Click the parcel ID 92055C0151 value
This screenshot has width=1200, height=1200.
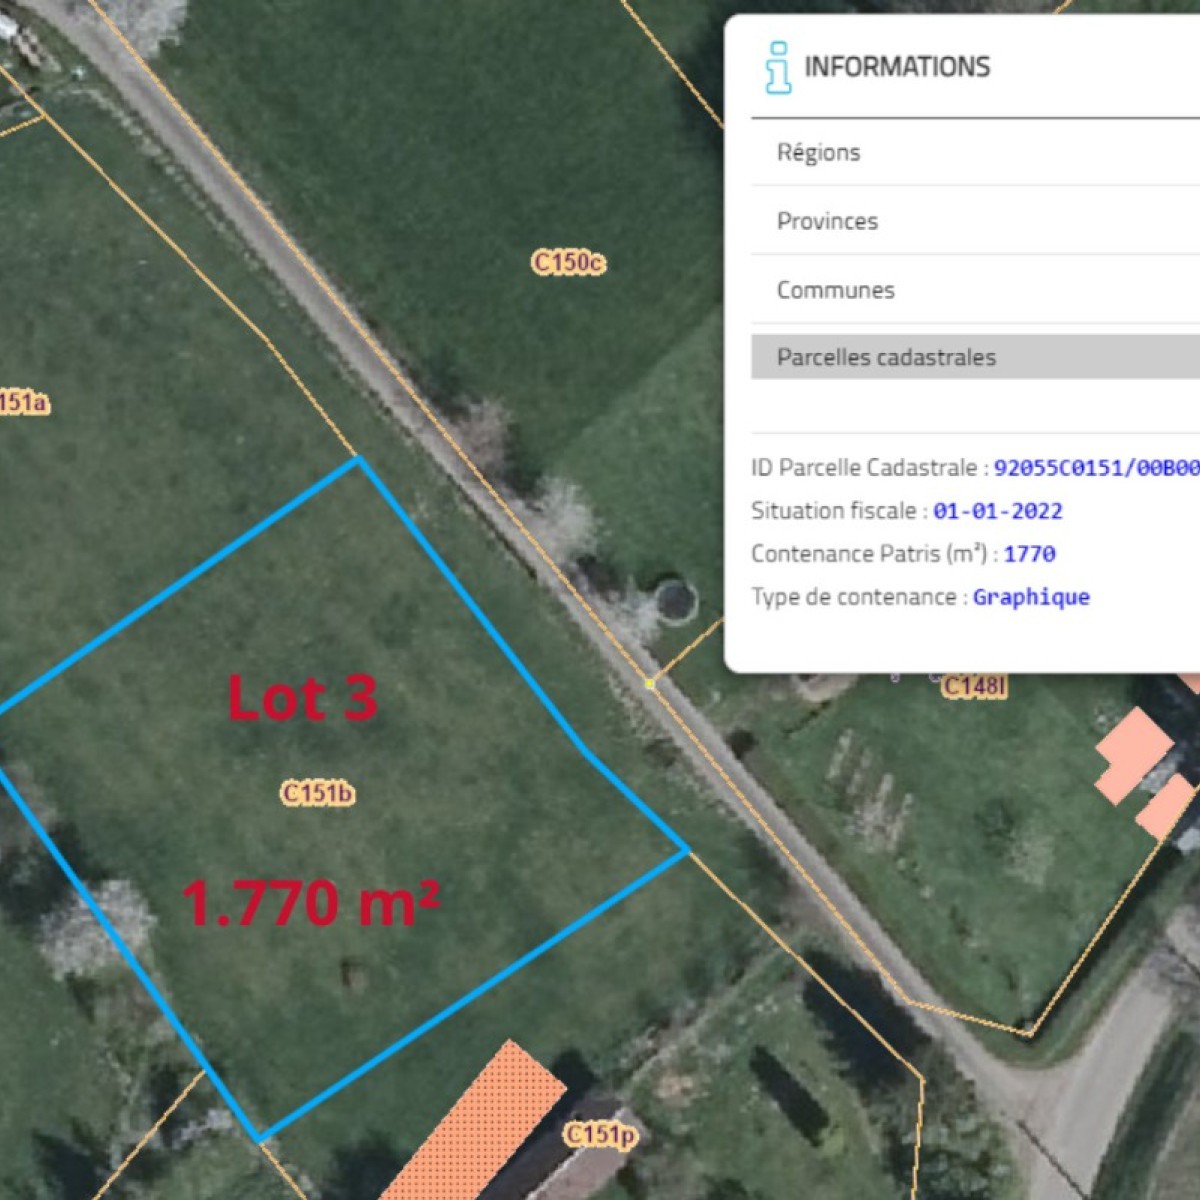1095,468
